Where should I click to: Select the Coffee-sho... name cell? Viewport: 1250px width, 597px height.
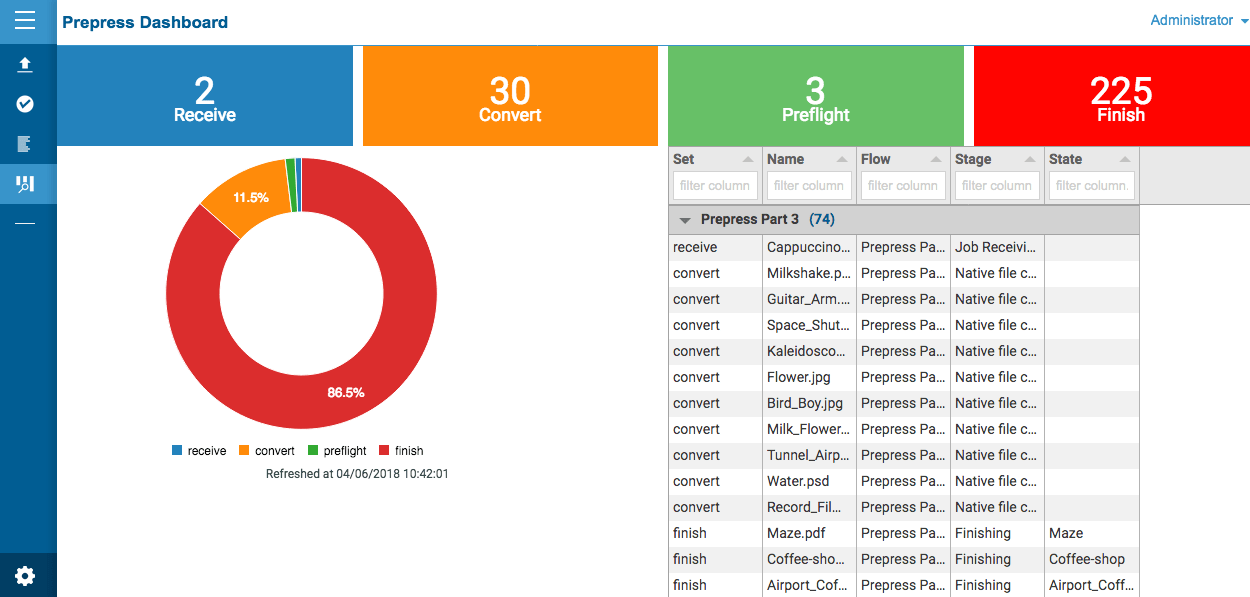tap(809, 559)
